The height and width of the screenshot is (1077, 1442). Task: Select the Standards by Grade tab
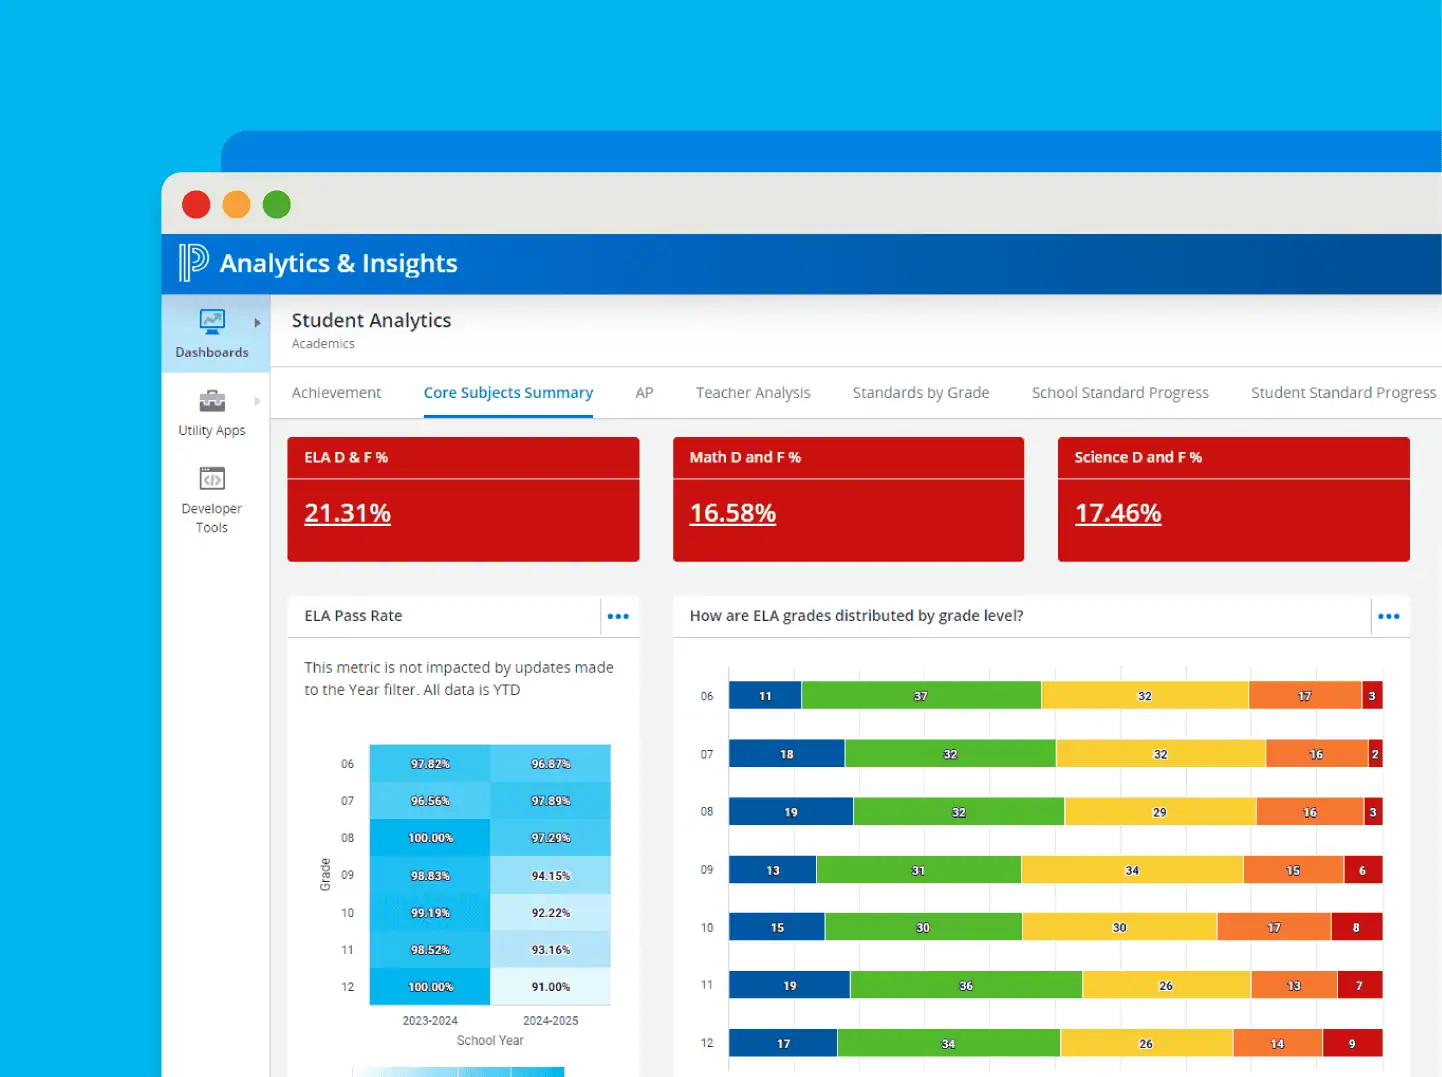920,392
